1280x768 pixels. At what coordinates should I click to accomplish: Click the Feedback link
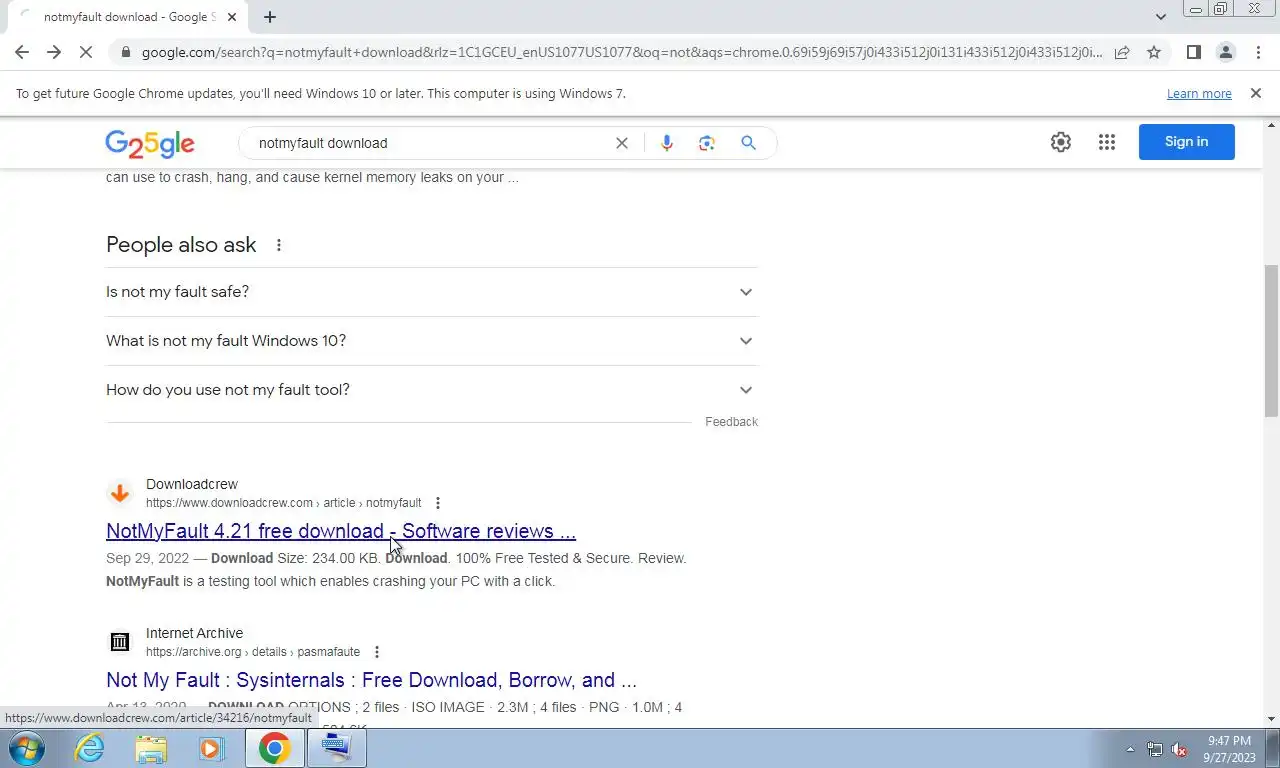(731, 422)
